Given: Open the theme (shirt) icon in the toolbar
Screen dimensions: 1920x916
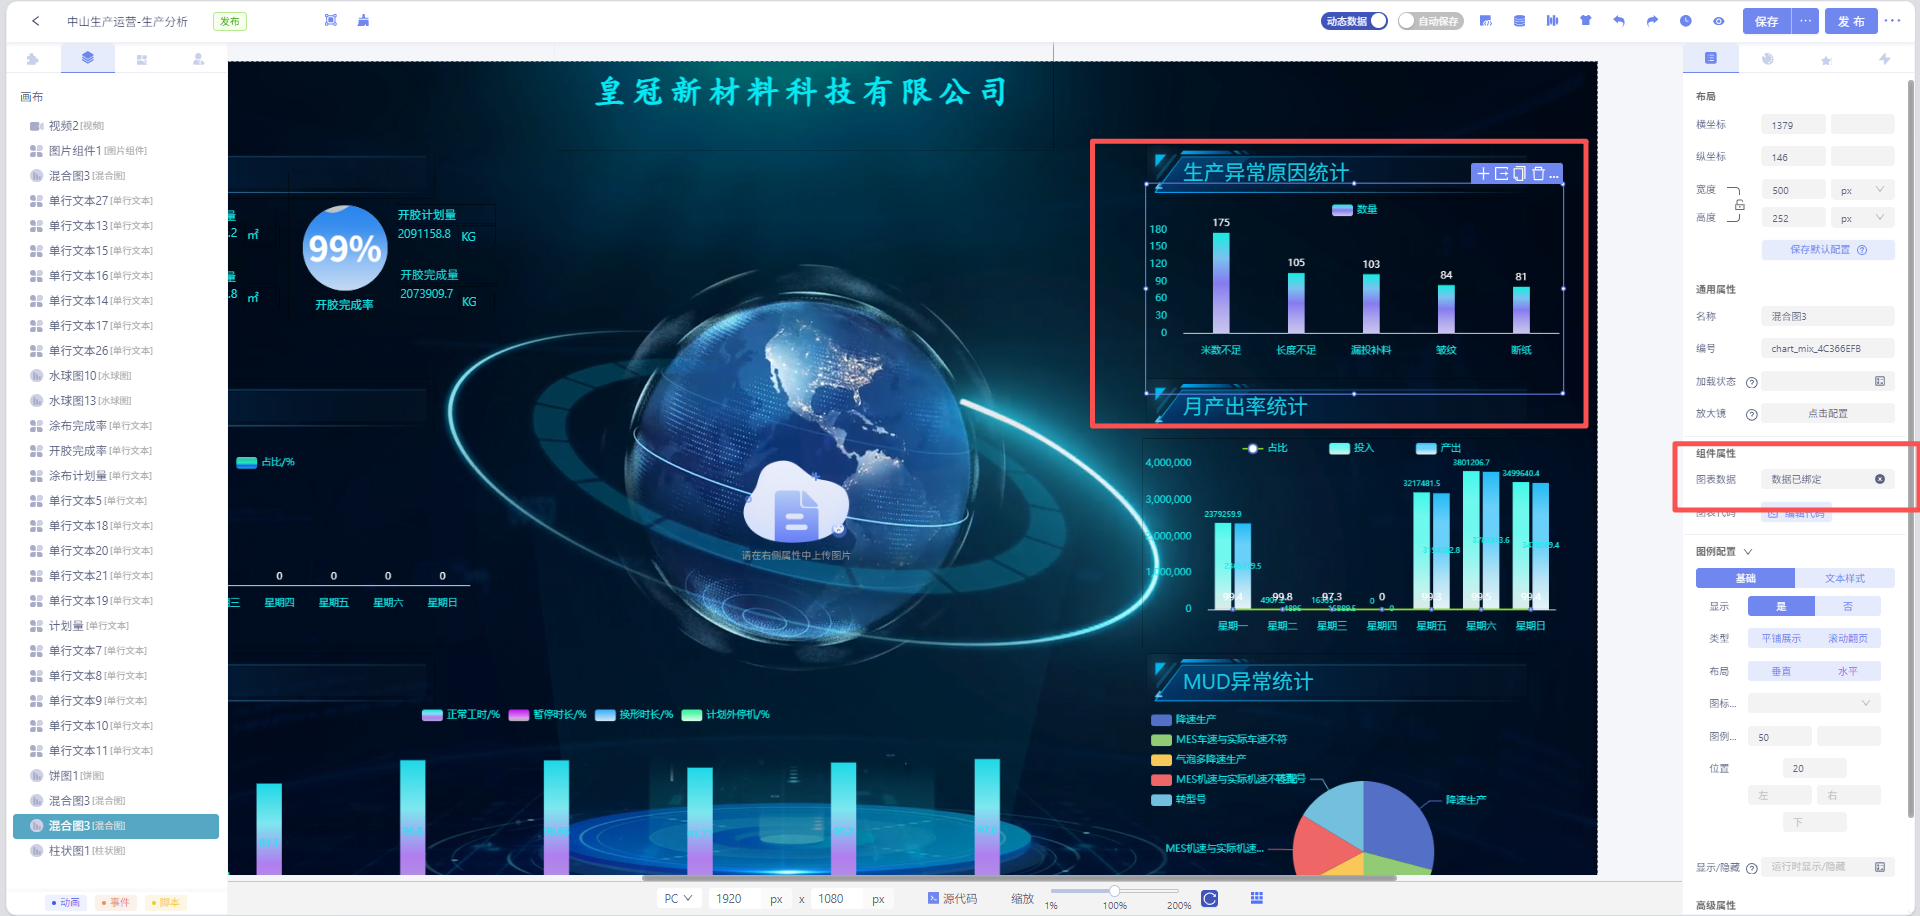Looking at the screenshot, I should click(1585, 21).
